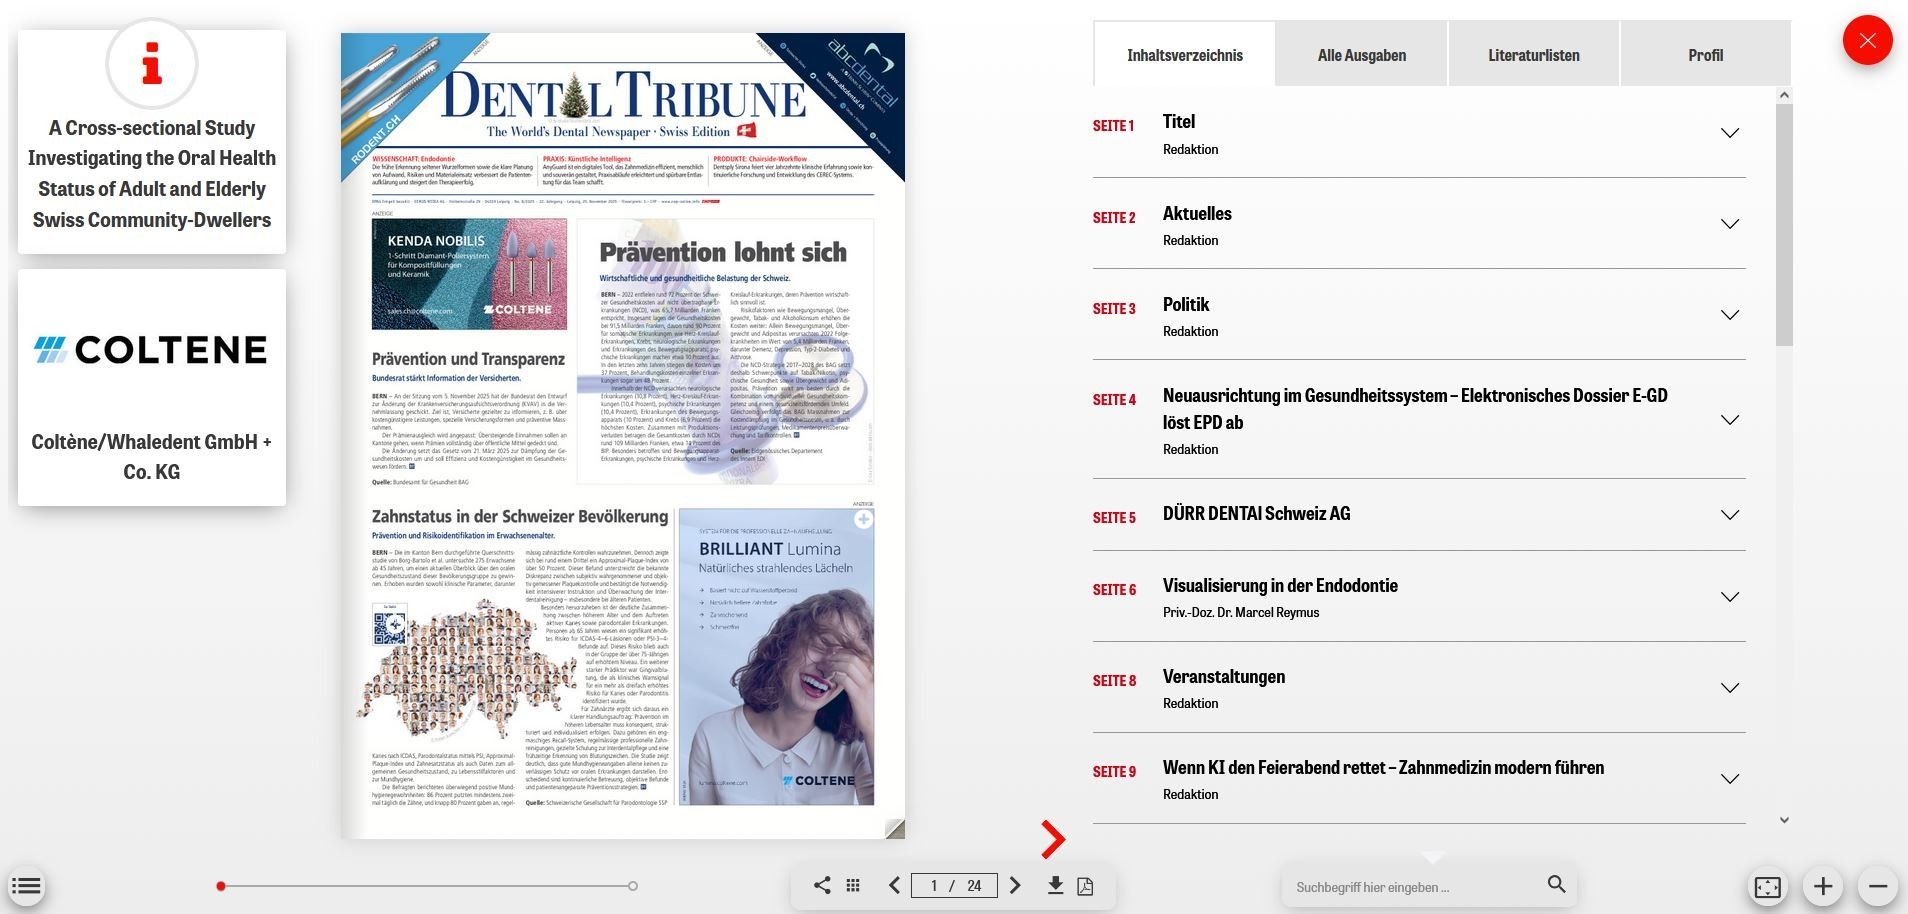Toggle fullscreen mode

pyautogui.click(x=1767, y=887)
